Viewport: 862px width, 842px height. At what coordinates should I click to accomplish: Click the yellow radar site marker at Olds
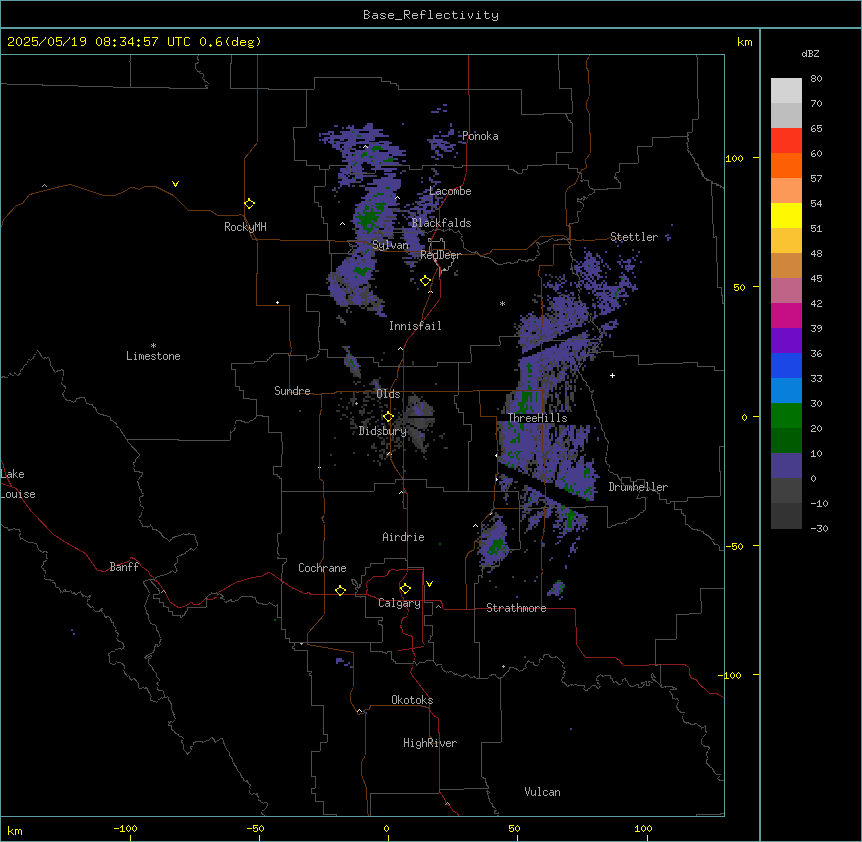(388, 417)
